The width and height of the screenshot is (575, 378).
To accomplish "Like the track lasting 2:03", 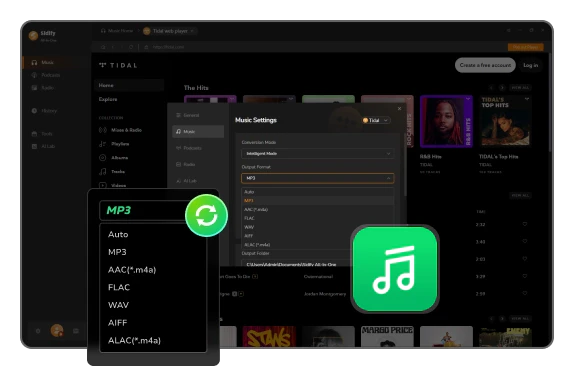I will pos(525,259).
